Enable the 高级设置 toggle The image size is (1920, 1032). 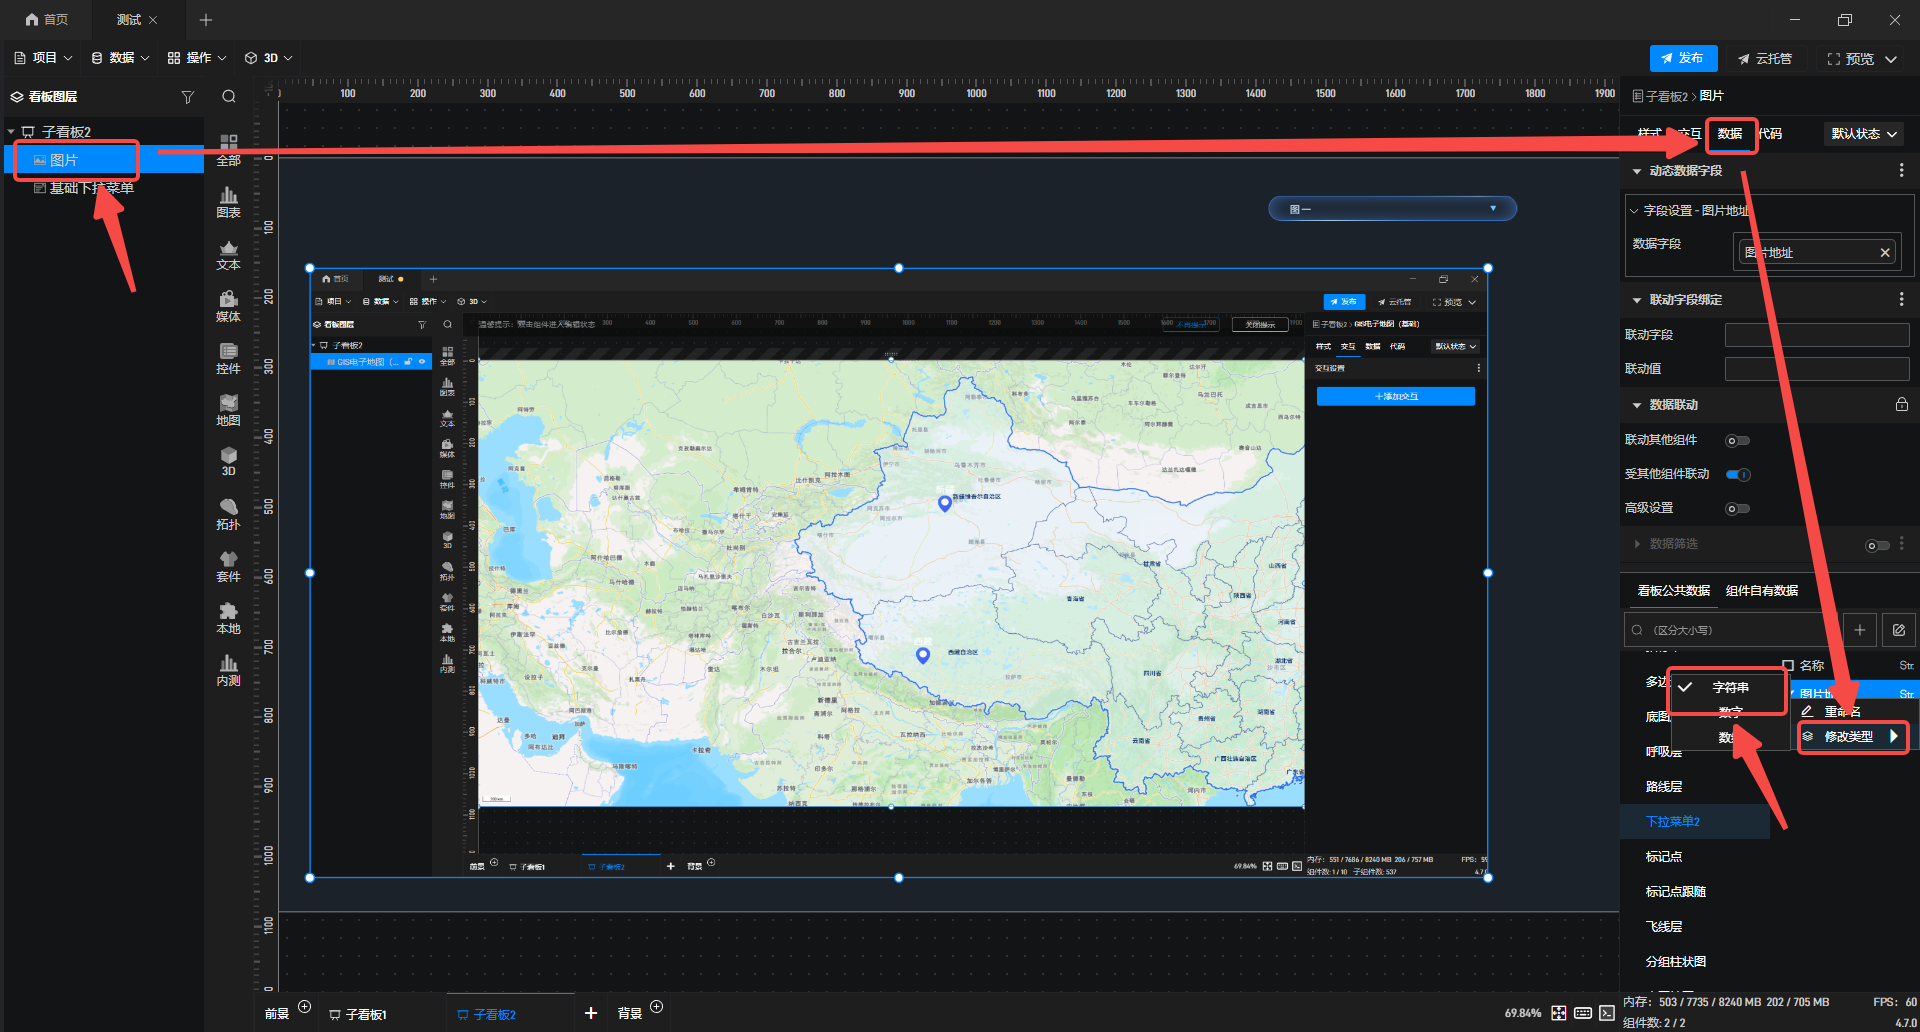coord(1737,509)
